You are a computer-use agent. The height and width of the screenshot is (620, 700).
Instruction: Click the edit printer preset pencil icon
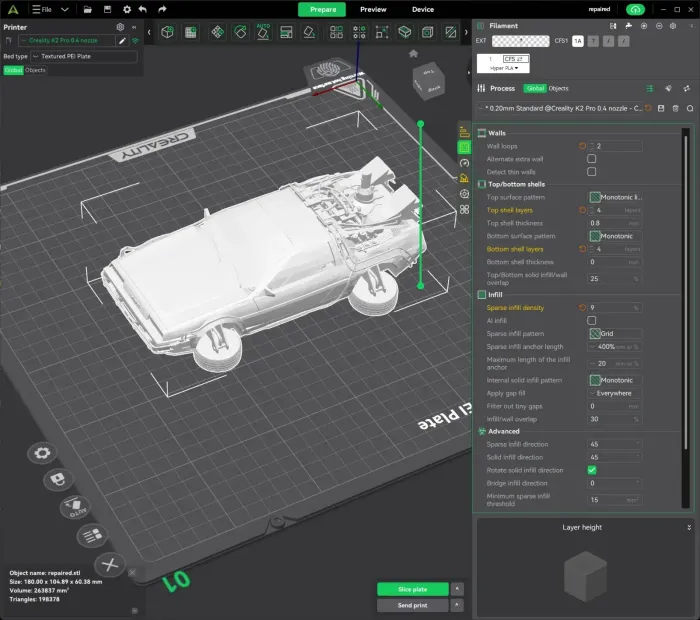coord(122,41)
